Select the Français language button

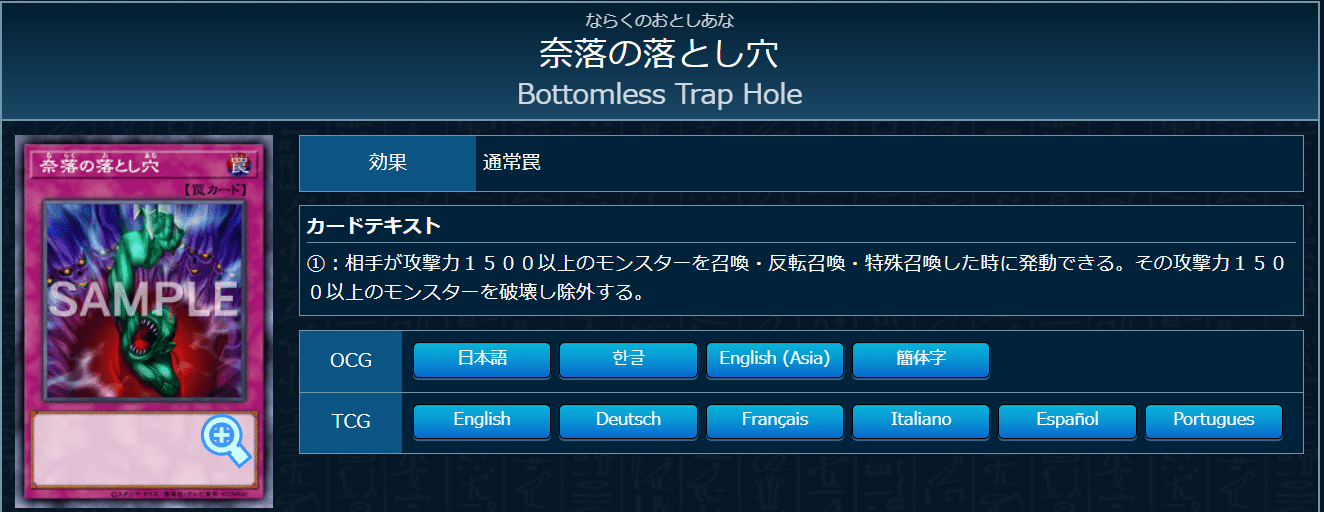point(775,421)
